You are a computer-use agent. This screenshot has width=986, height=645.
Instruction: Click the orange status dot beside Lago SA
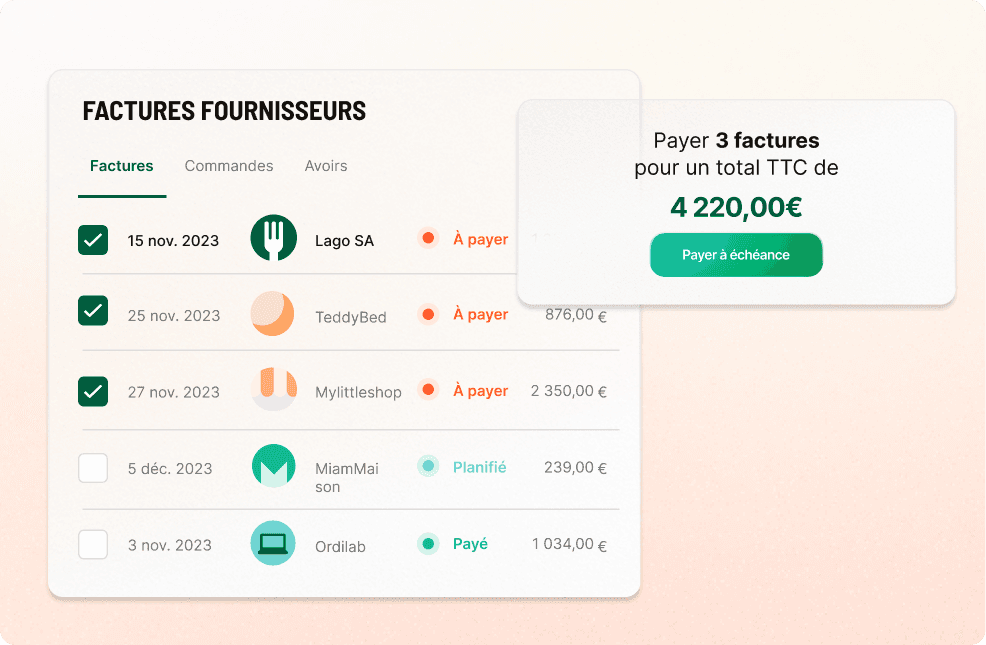pyautogui.click(x=430, y=239)
